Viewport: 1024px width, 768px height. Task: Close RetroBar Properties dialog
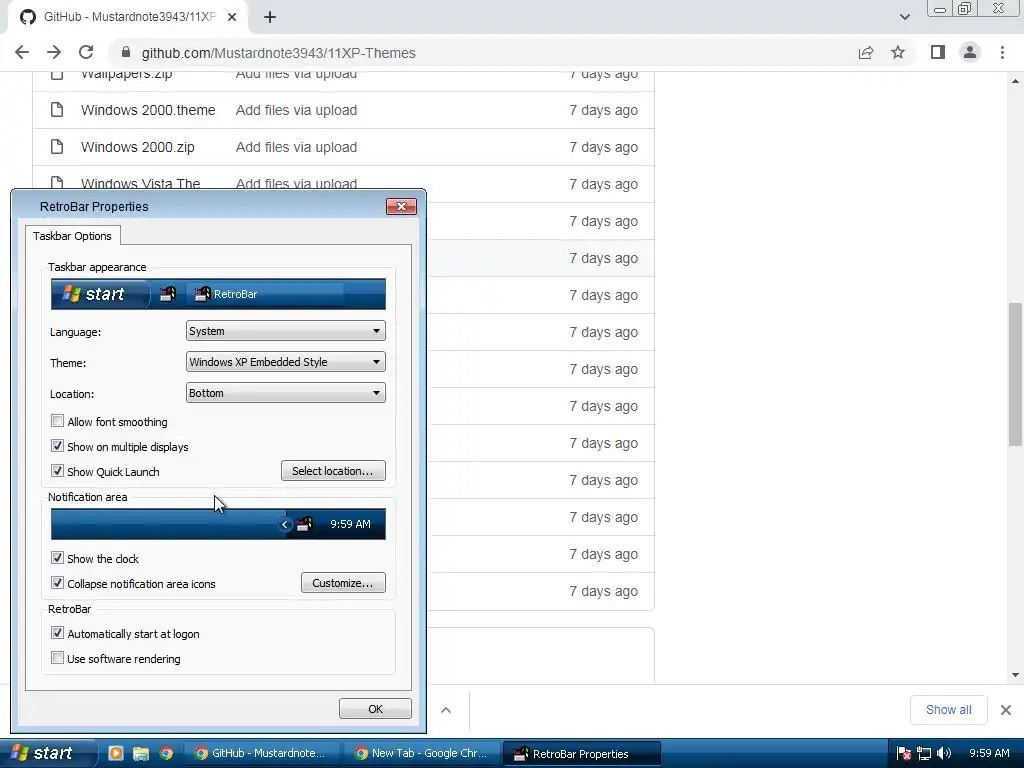click(x=401, y=206)
